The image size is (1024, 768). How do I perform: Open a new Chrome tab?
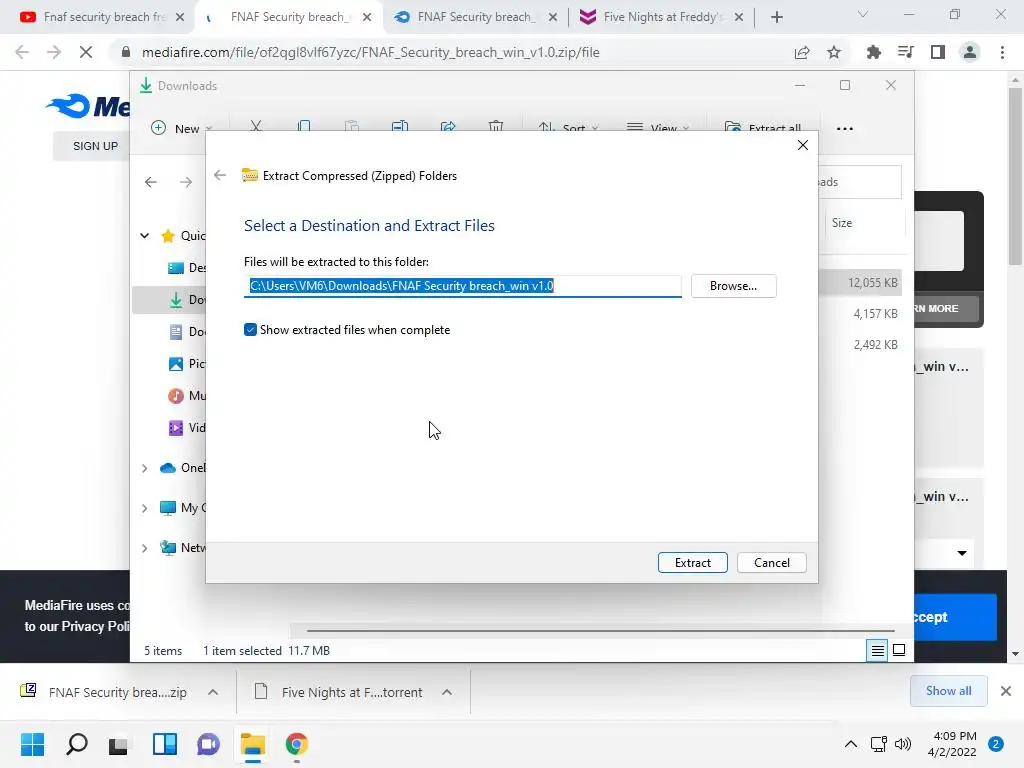point(776,17)
